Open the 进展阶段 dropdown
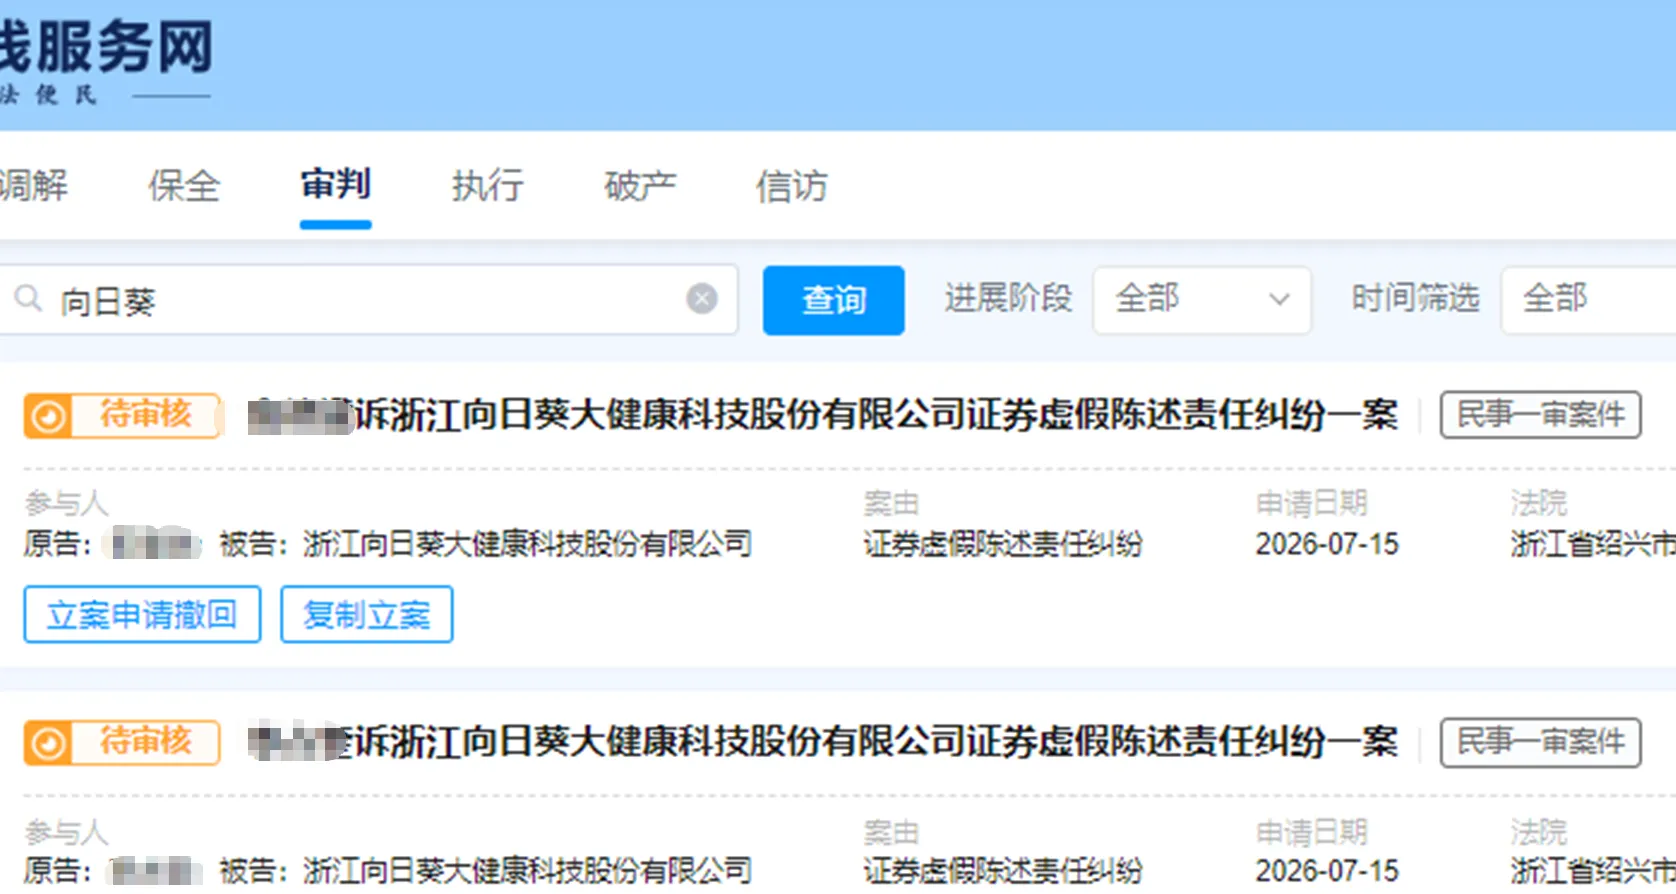The image size is (1676, 894). coord(1201,299)
